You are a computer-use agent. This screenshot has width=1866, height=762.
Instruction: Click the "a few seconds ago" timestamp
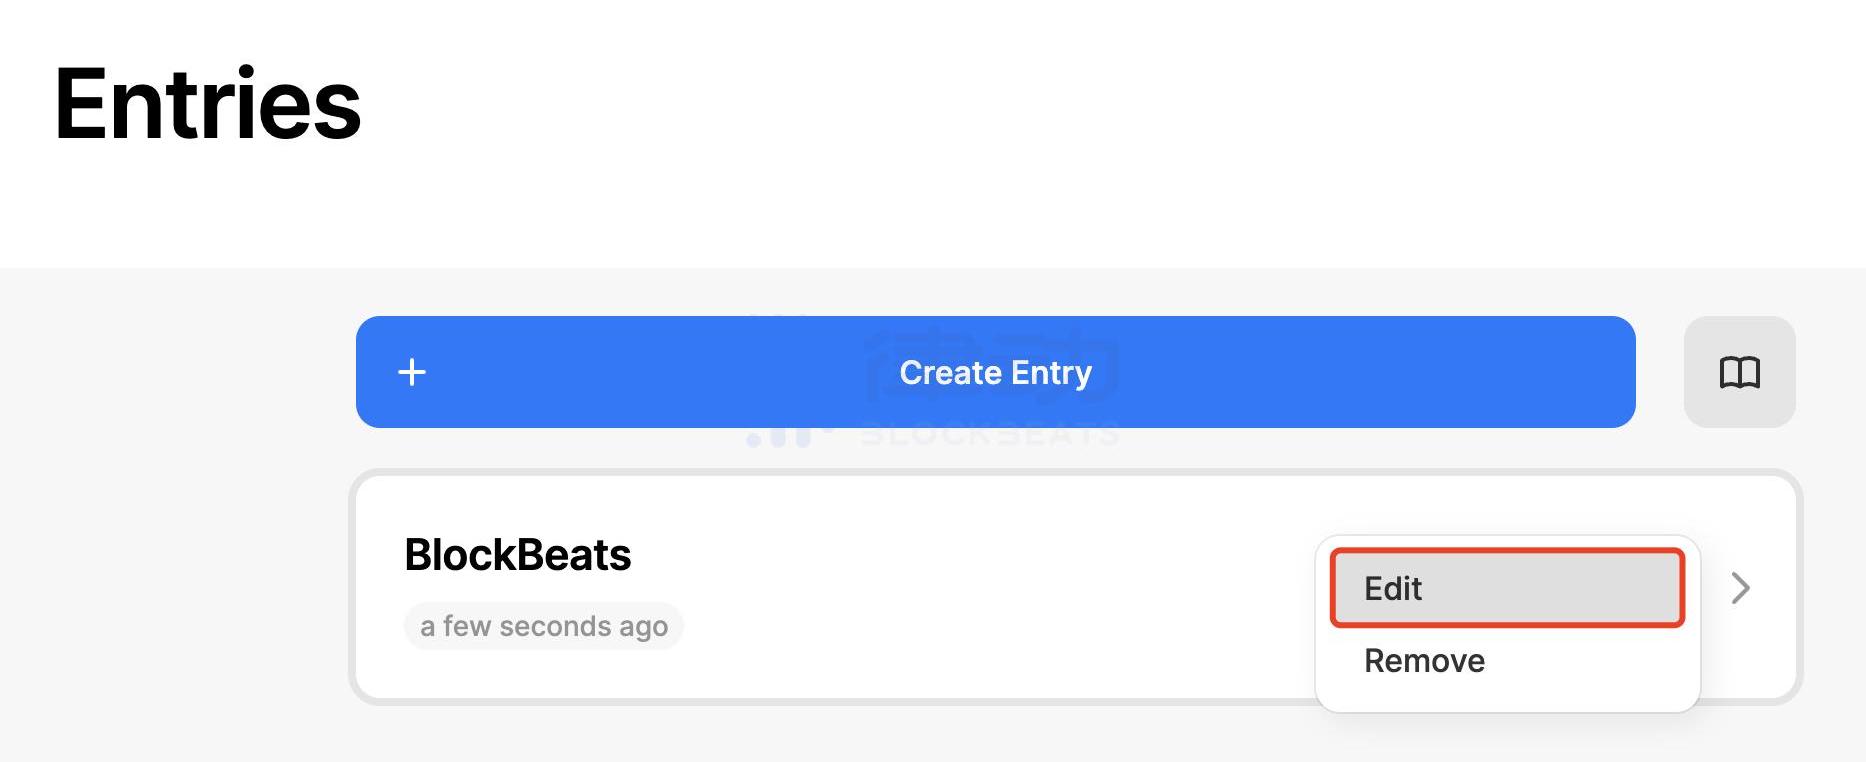(x=544, y=627)
